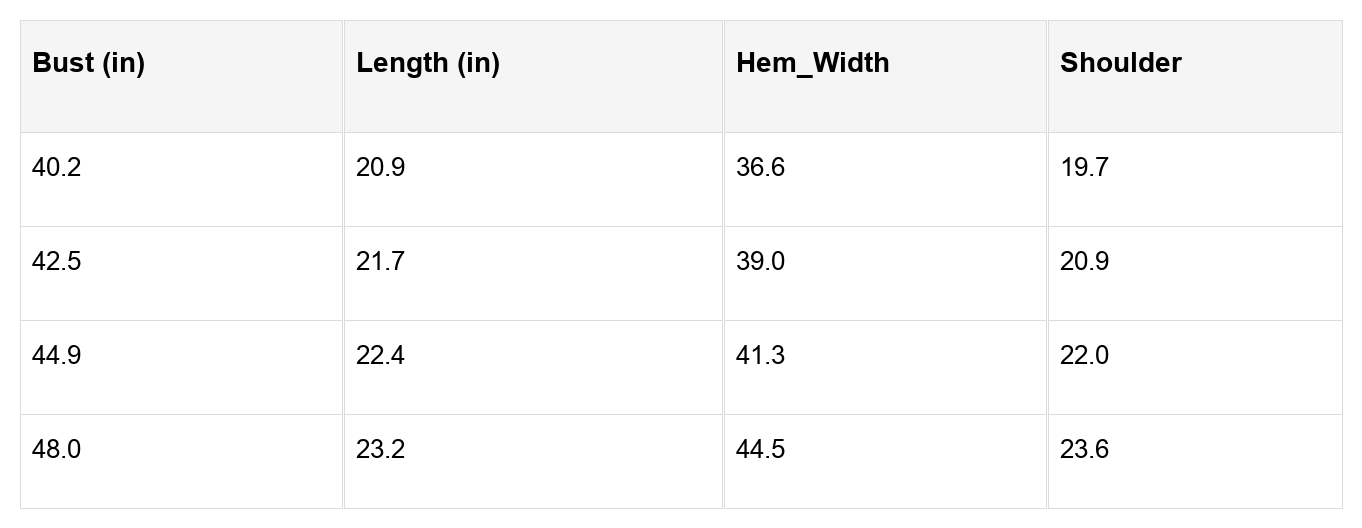Select the length cell 21.7
The width and height of the screenshot is (1362, 528).
pos(380,262)
